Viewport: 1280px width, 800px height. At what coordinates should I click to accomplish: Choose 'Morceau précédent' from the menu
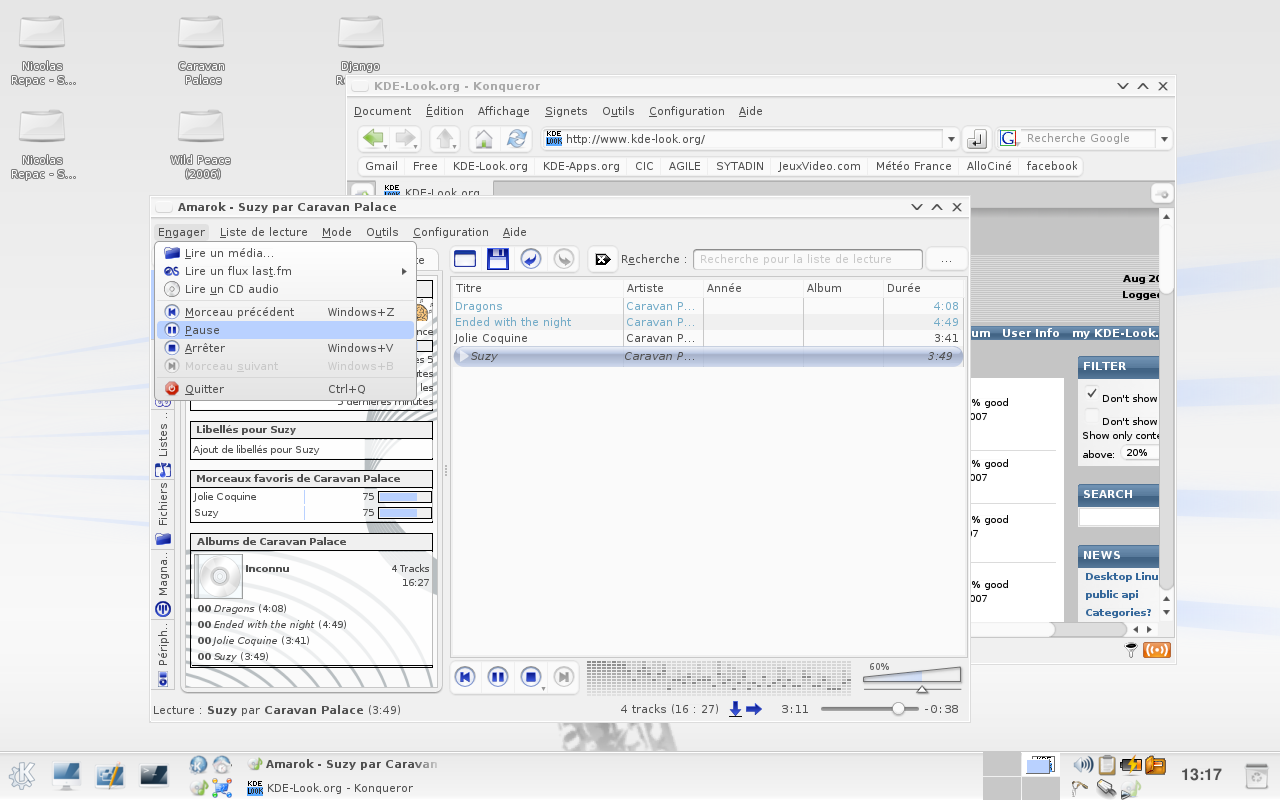click(285, 312)
